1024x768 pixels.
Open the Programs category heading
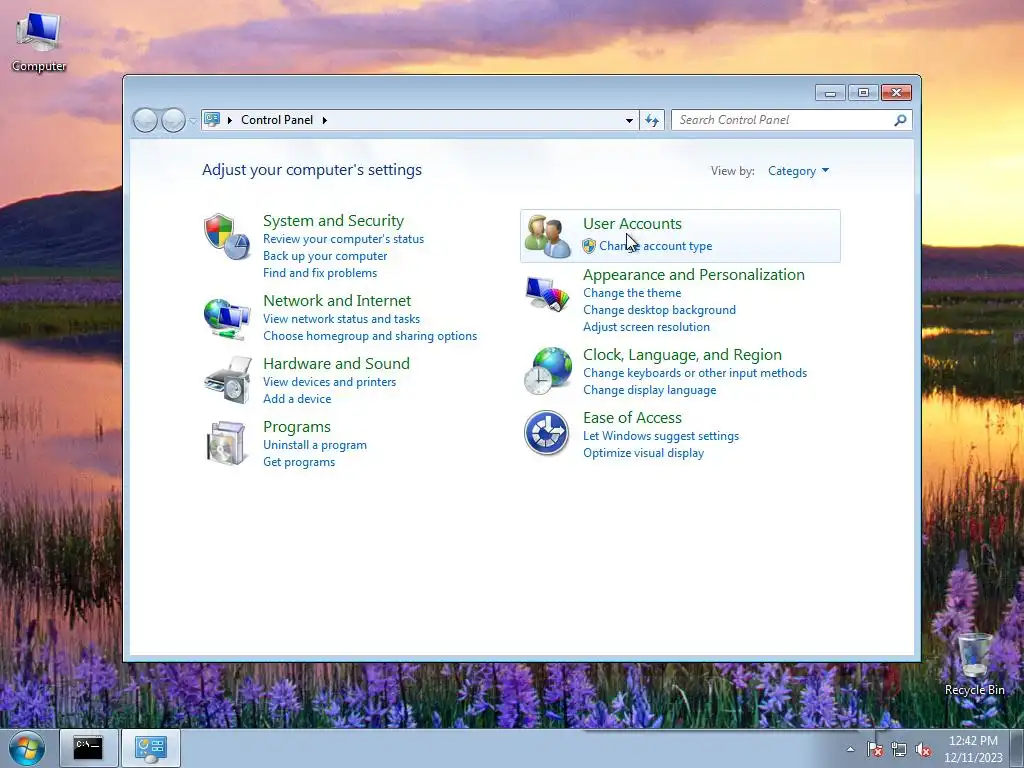(297, 426)
